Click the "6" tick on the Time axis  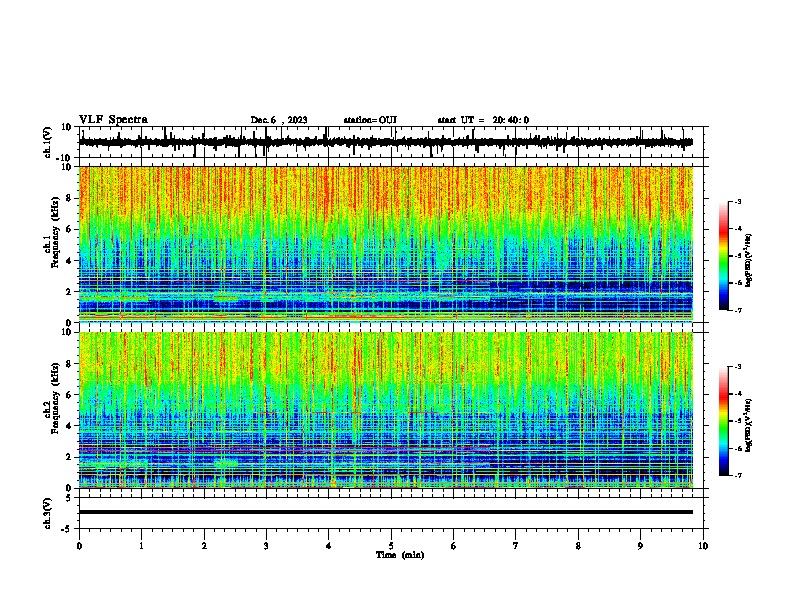pyautogui.click(x=454, y=546)
